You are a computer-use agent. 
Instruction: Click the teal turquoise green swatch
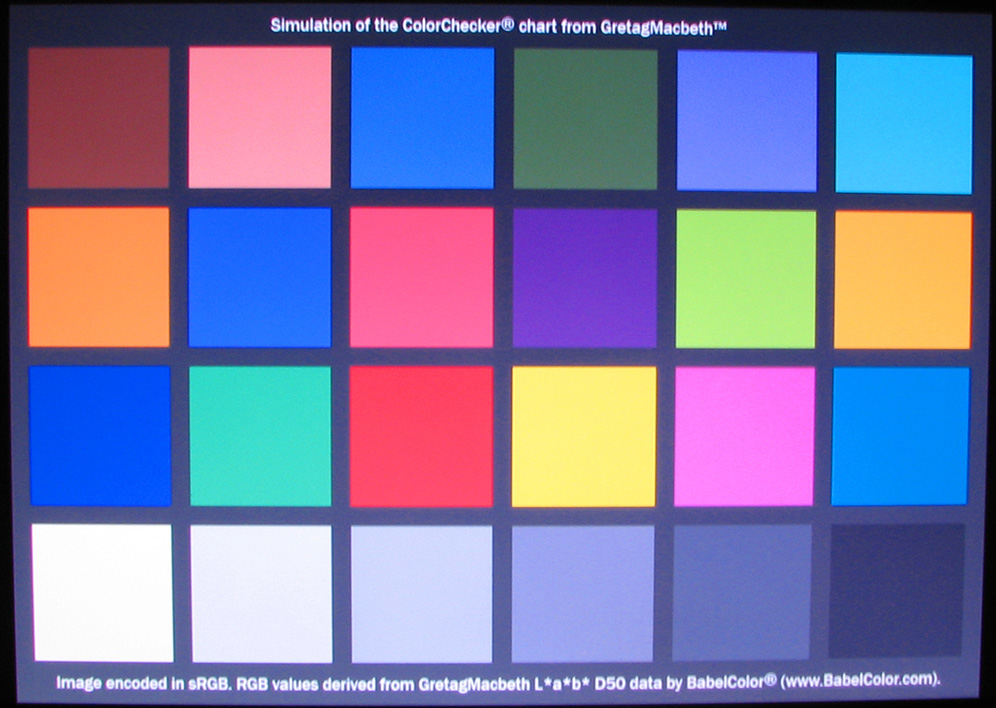[260, 435]
